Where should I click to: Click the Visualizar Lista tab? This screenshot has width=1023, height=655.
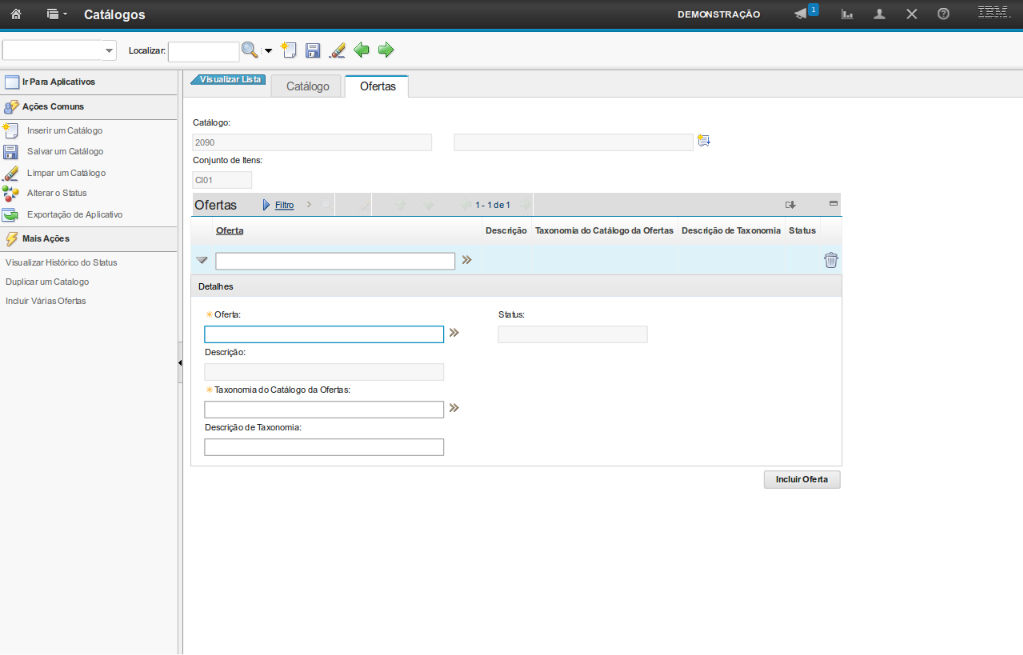[x=229, y=79]
